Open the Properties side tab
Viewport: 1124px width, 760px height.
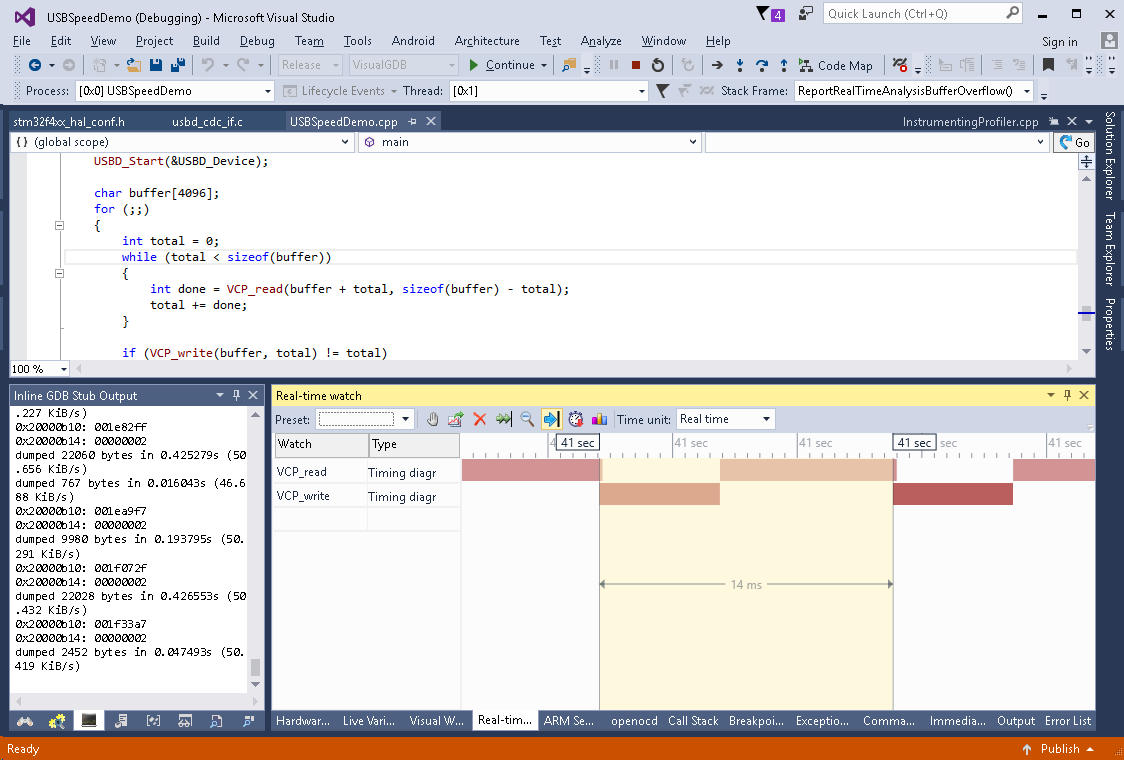pyautogui.click(x=1110, y=324)
